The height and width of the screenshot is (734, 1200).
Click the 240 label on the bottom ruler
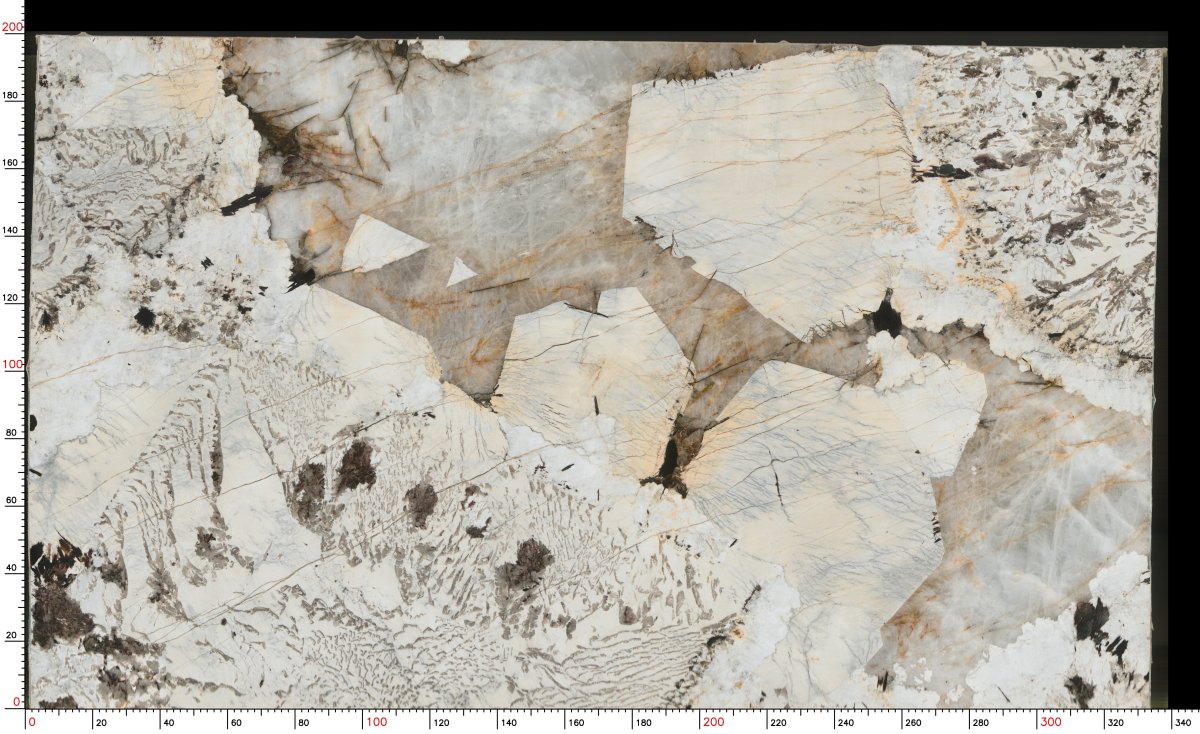point(848,722)
